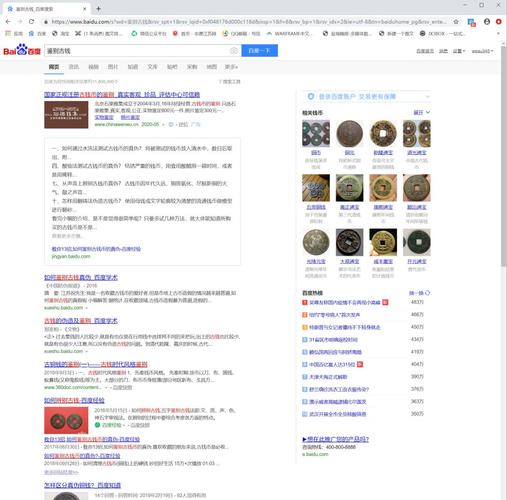Click the shield icon in login banner
The width and height of the screenshot is (507, 500).
coord(311,96)
